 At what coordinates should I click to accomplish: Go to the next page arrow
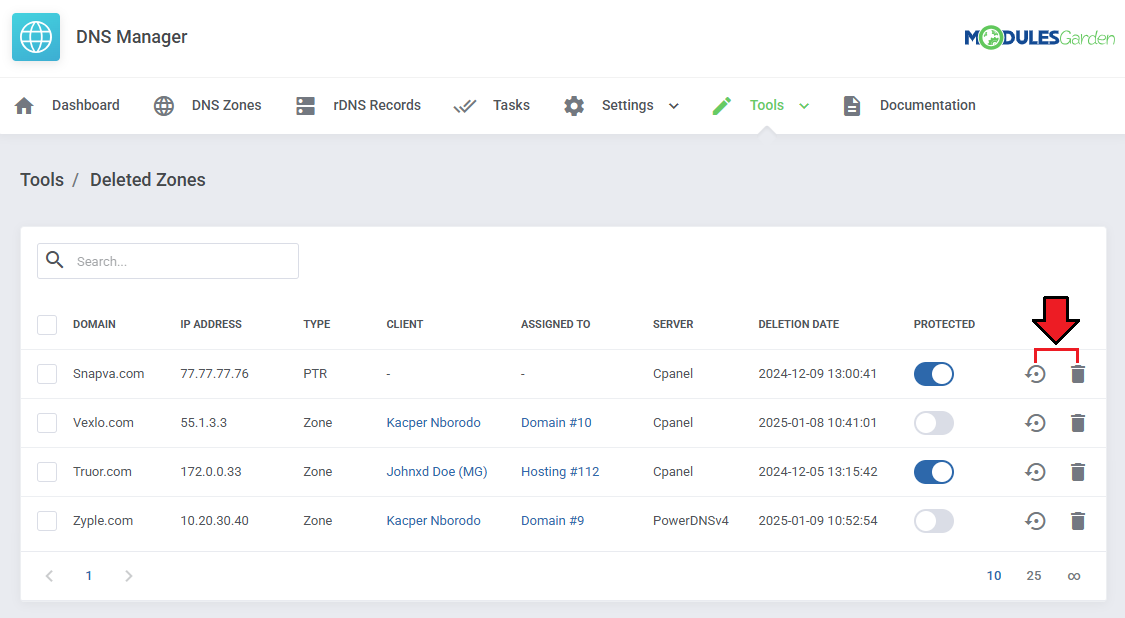coord(128,576)
